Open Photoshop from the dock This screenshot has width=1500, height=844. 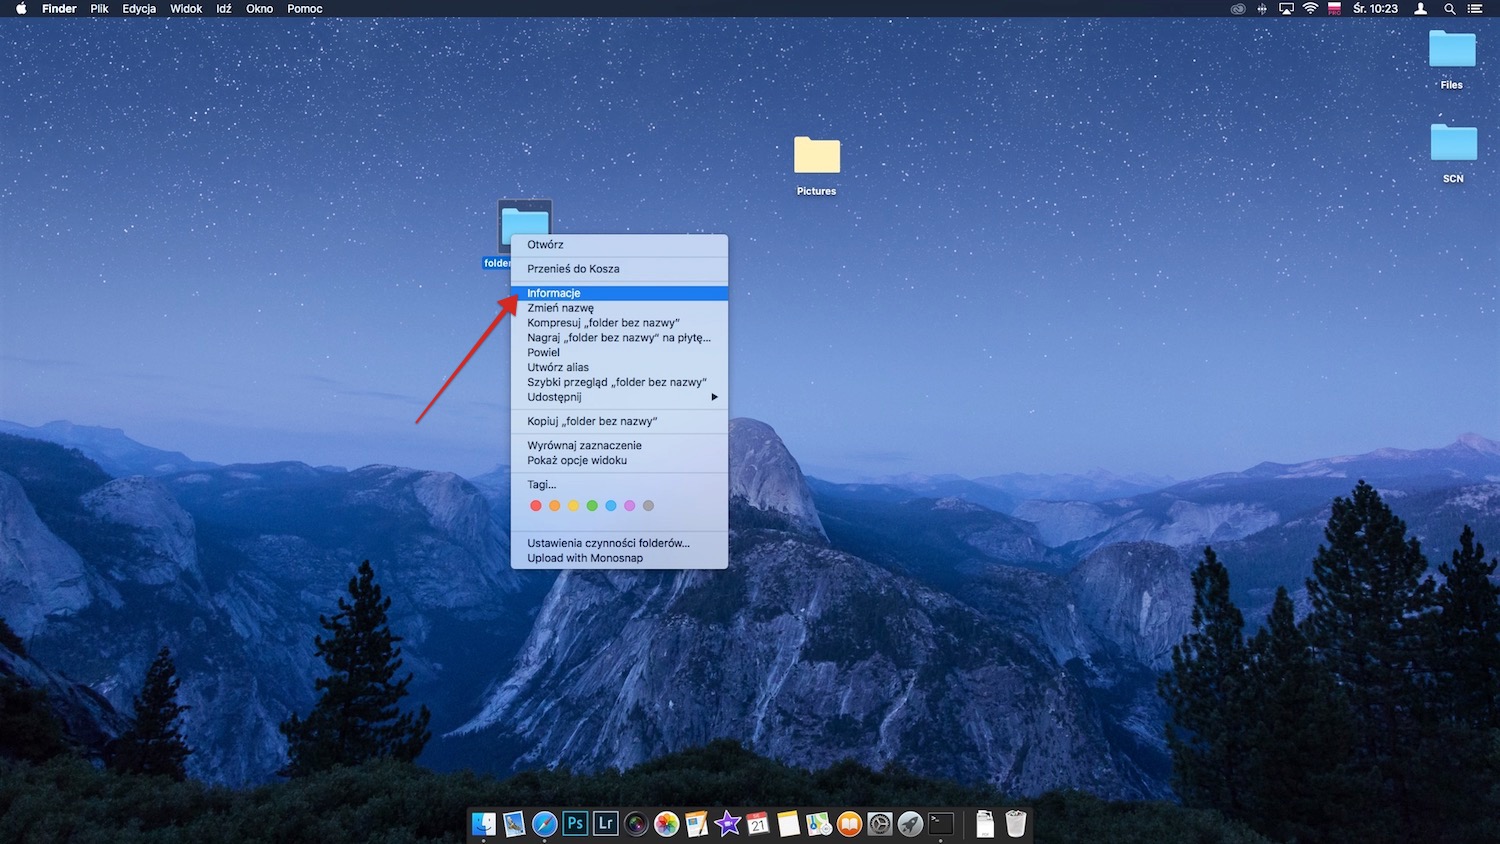pyautogui.click(x=575, y=823)
